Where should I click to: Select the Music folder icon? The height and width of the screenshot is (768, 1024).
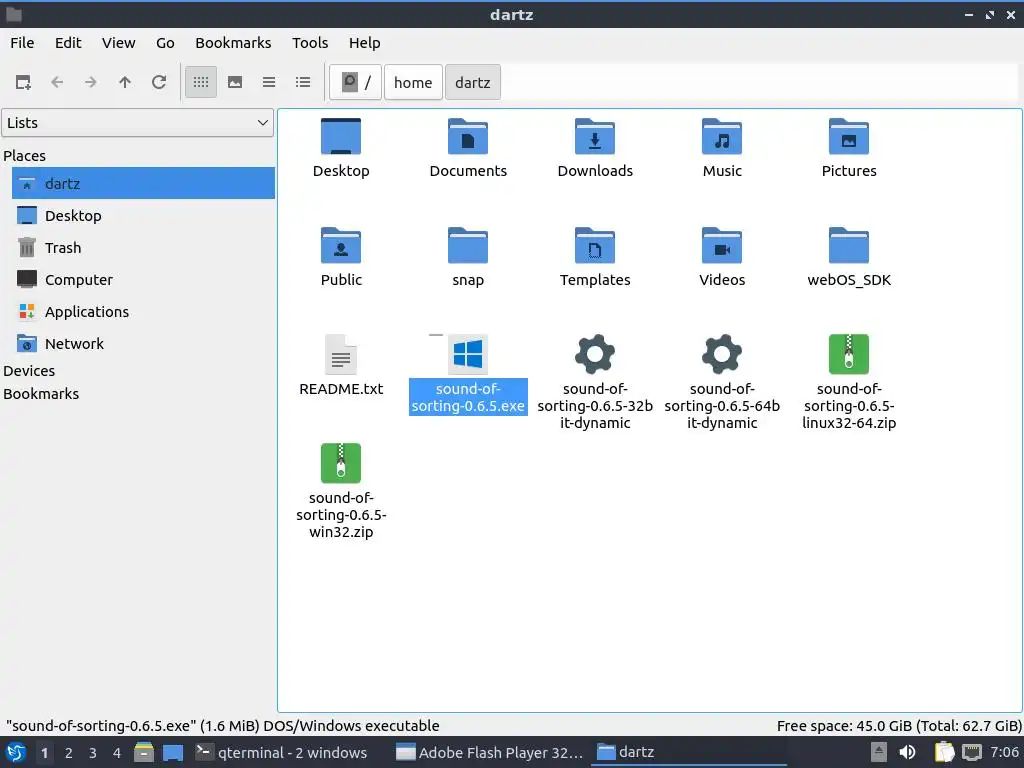point(722,148)
